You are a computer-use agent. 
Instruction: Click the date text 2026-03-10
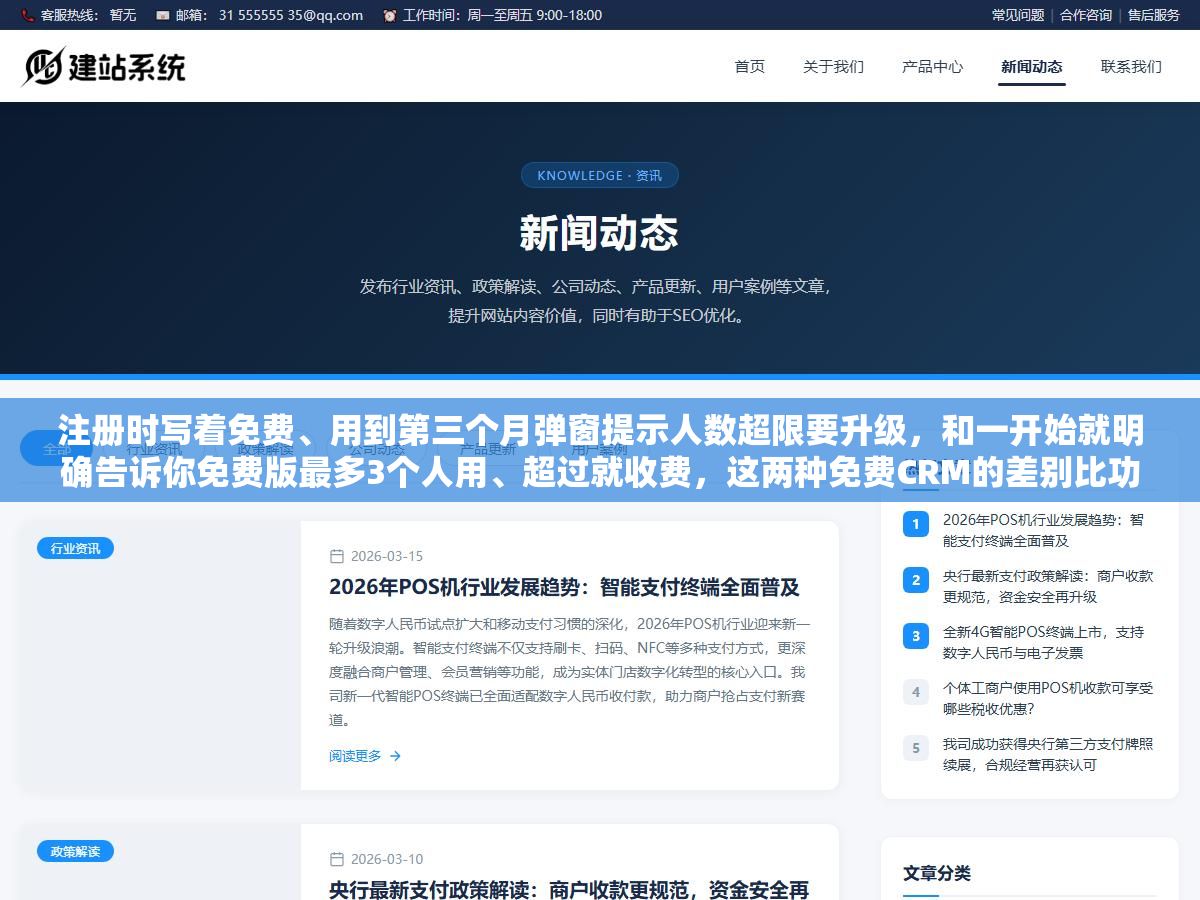386,859
